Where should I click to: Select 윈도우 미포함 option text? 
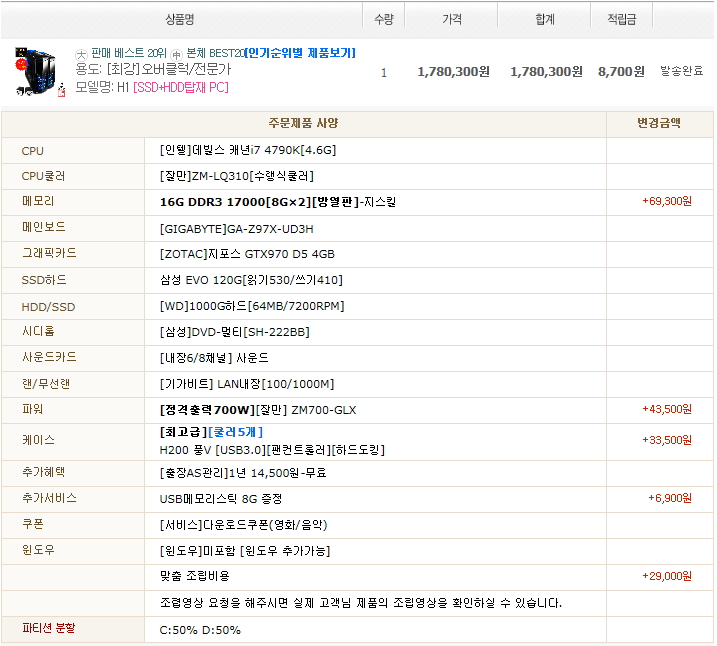[x=245, y=551]
